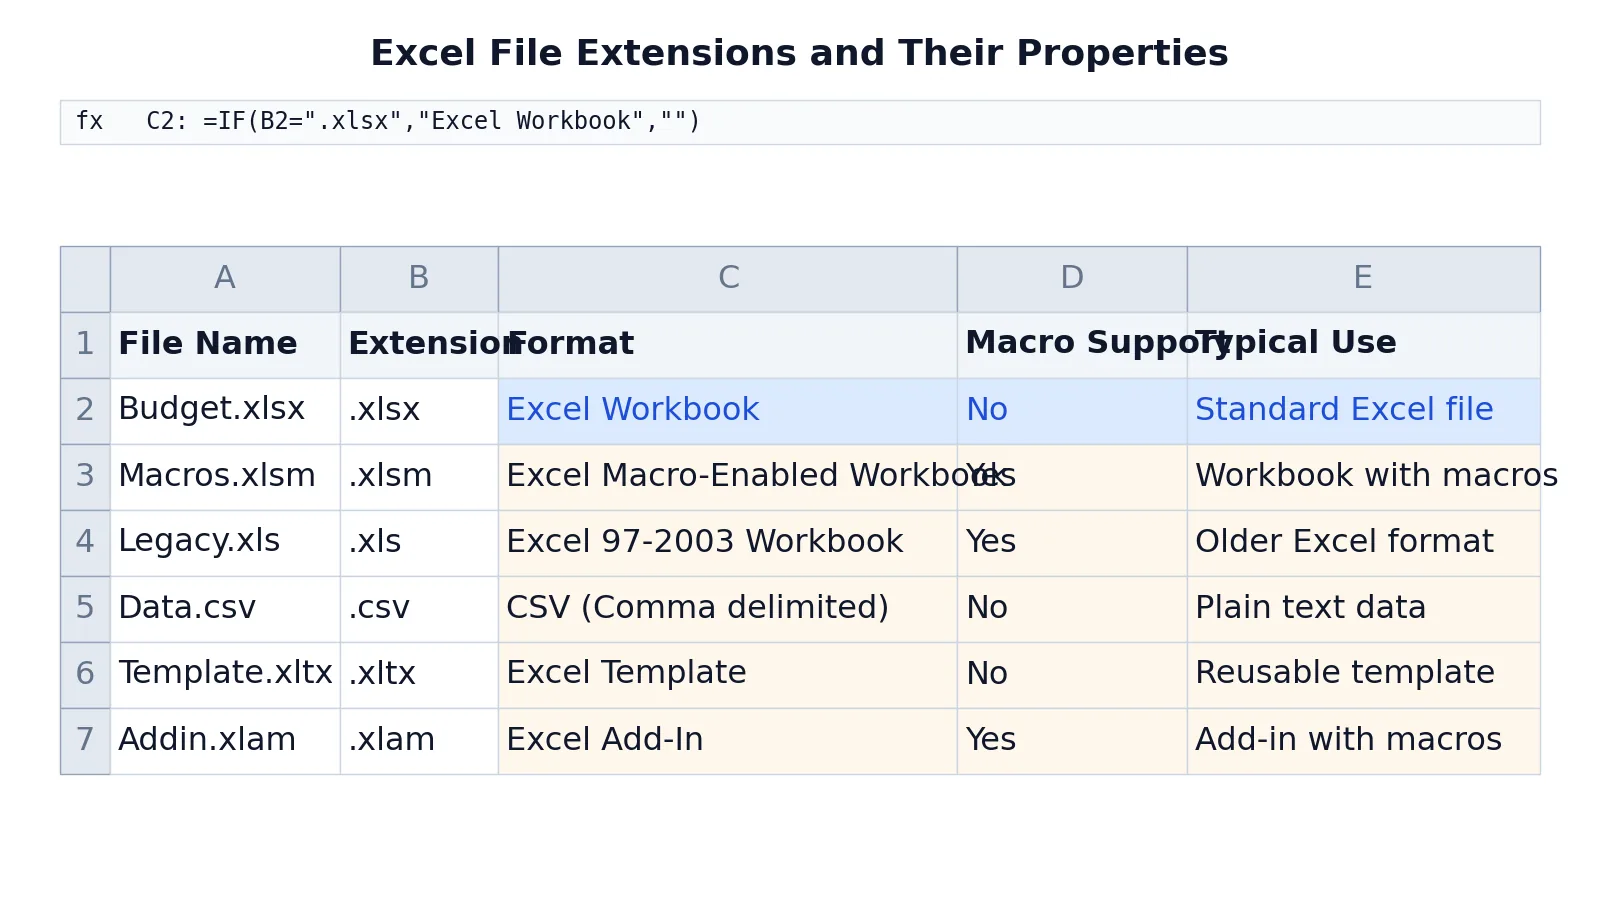Click the '.xlsx' extension cell
1600x900 pixels.
pyautogui.click(x=419, y=411)
